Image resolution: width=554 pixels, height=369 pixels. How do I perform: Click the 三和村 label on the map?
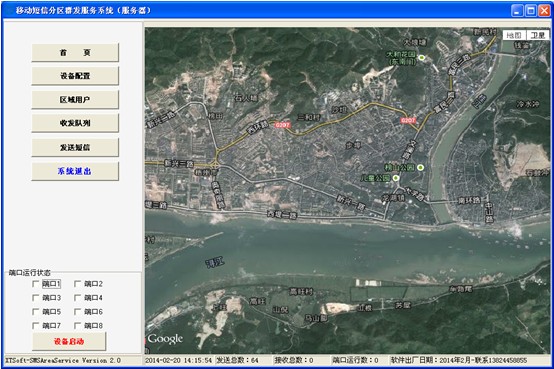pos(308,117)
